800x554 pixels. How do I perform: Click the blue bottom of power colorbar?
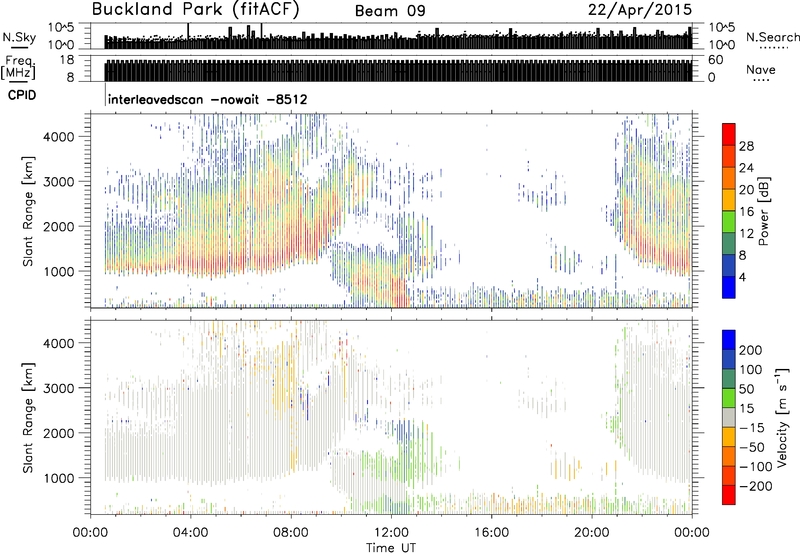[729, 287]
